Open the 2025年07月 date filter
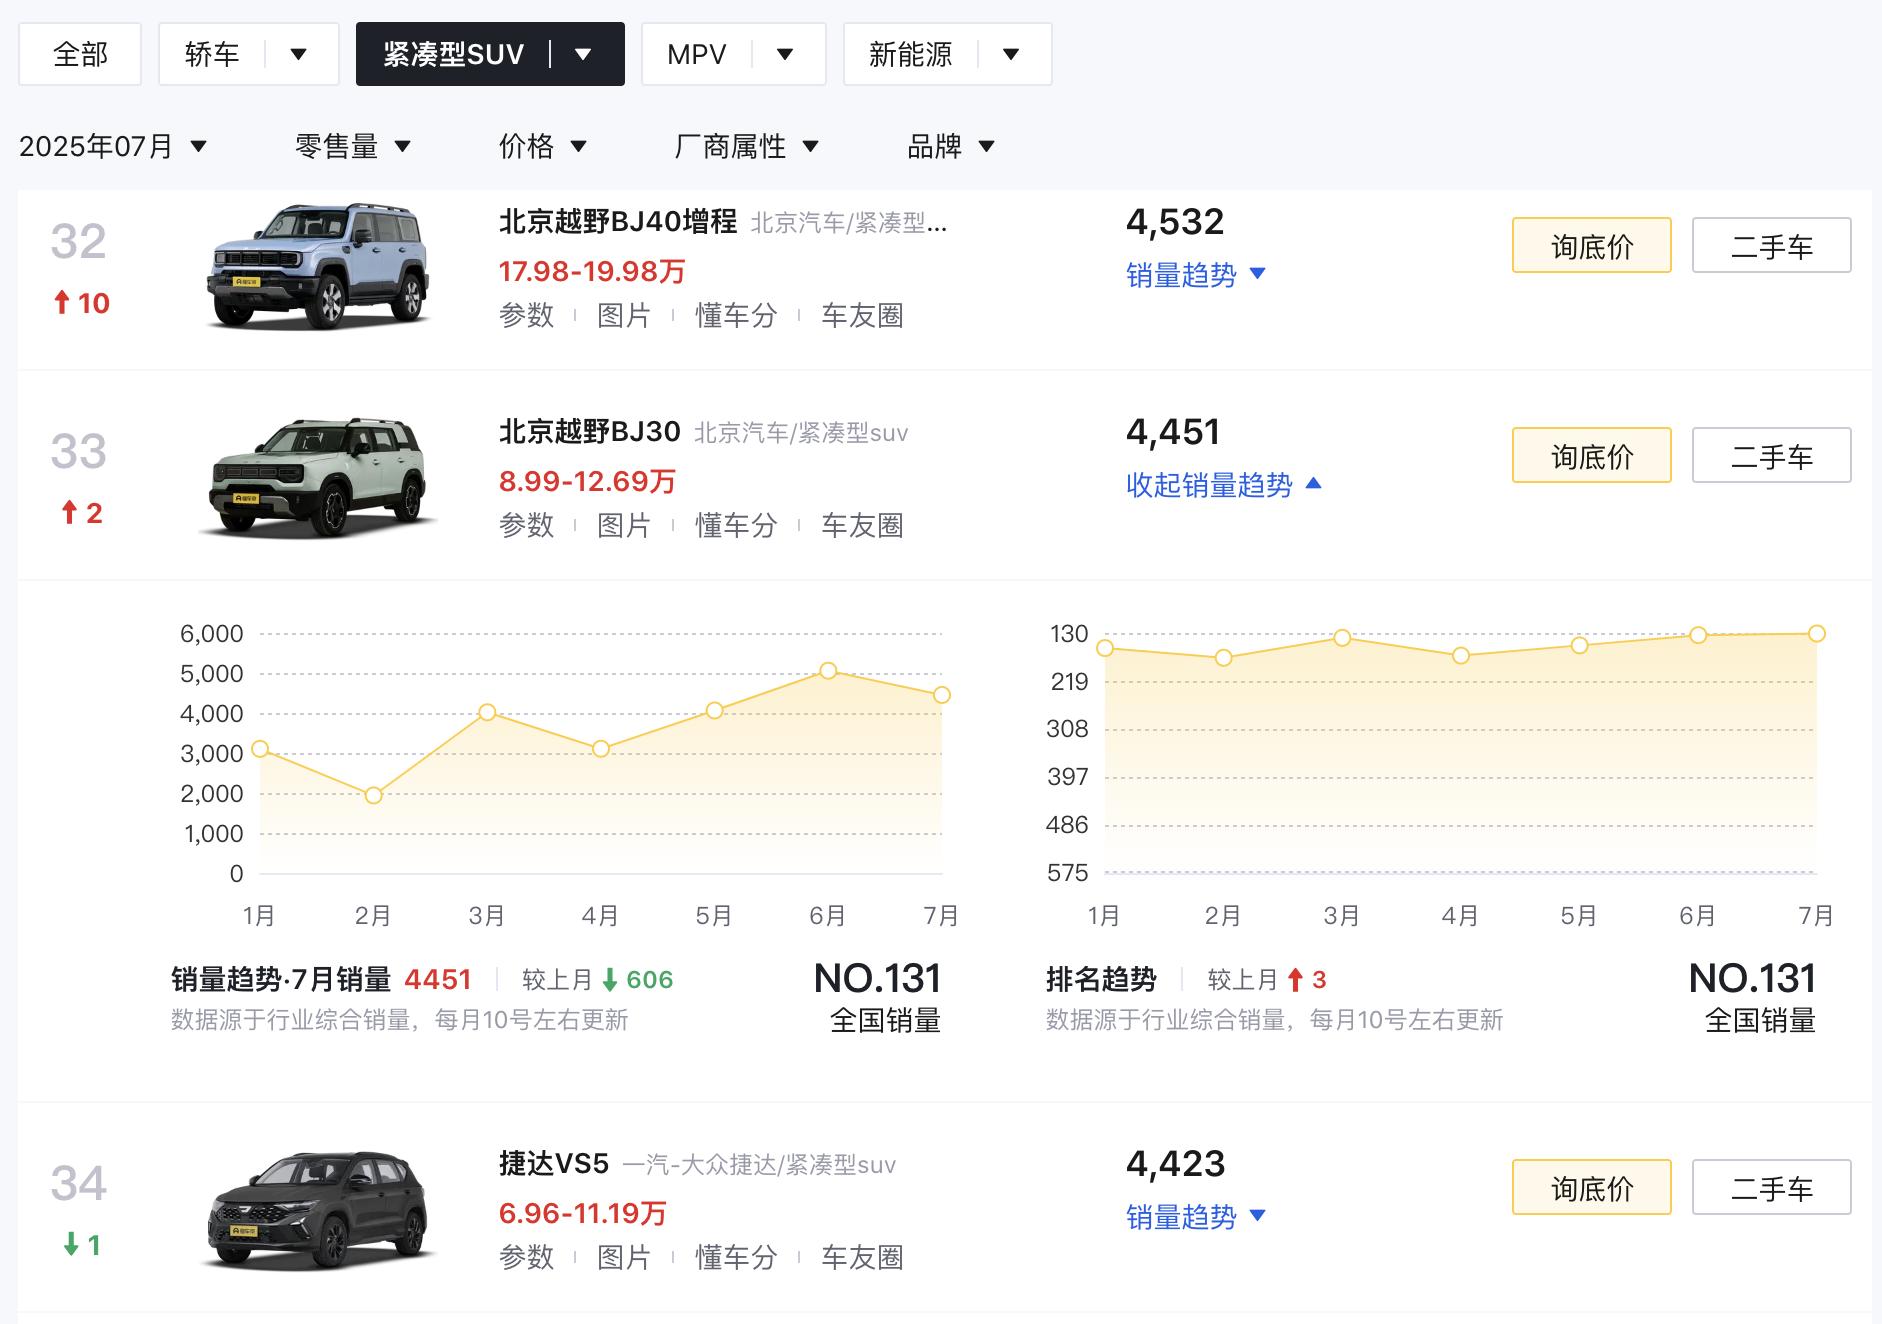 tap(112, 147)
